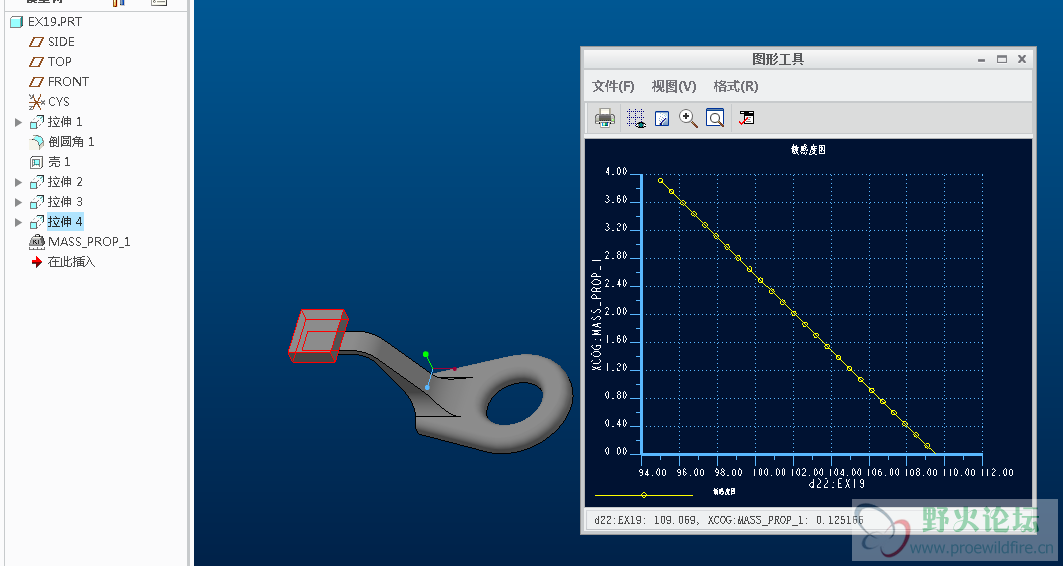This screenshot has width=1063, height=566.
Task: Click the graph legend line sample
Action: (643, 495)
